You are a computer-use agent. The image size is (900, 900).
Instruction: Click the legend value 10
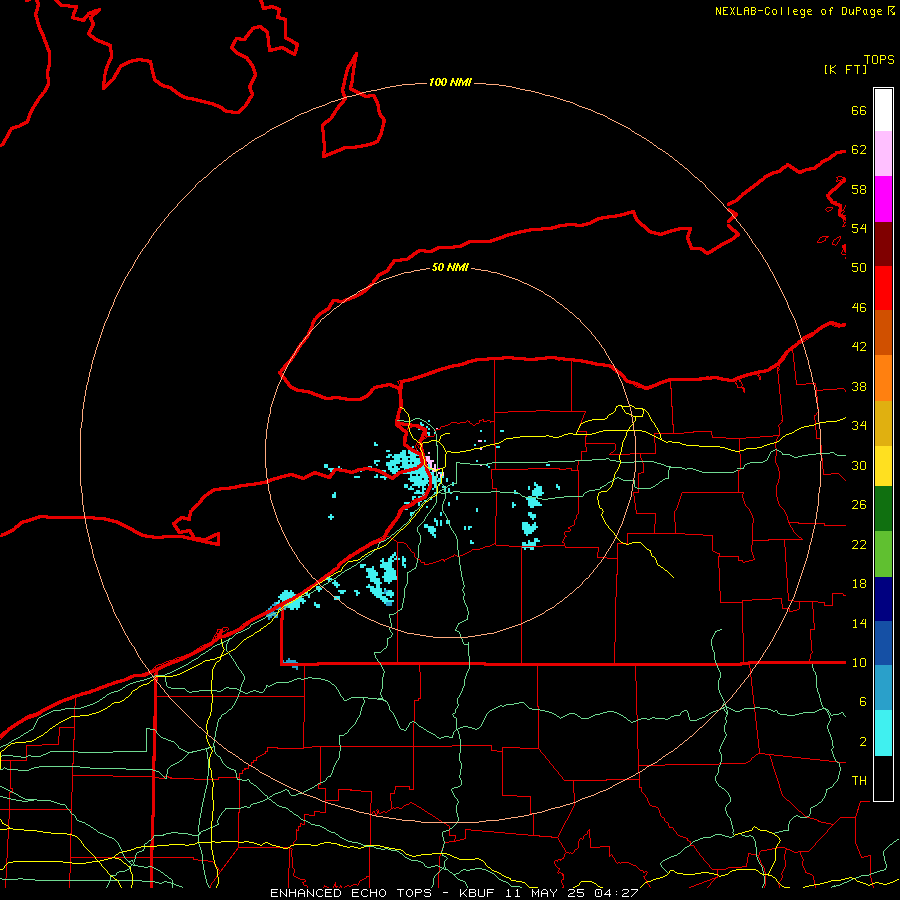pyautogui.click(x=859, y=662)
